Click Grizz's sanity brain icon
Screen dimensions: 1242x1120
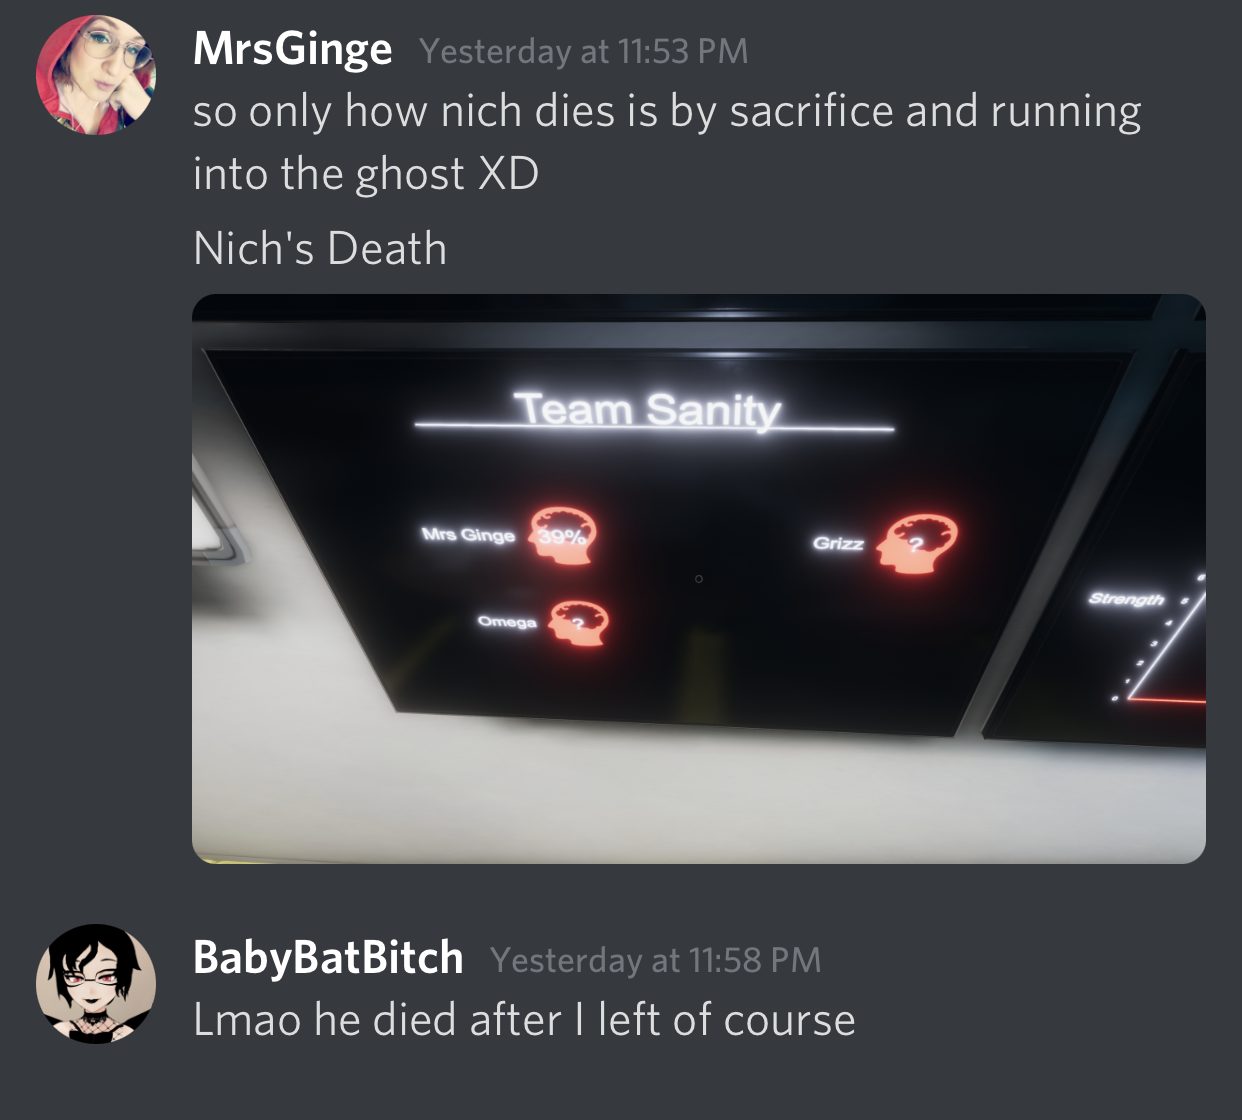coord(918,543)
